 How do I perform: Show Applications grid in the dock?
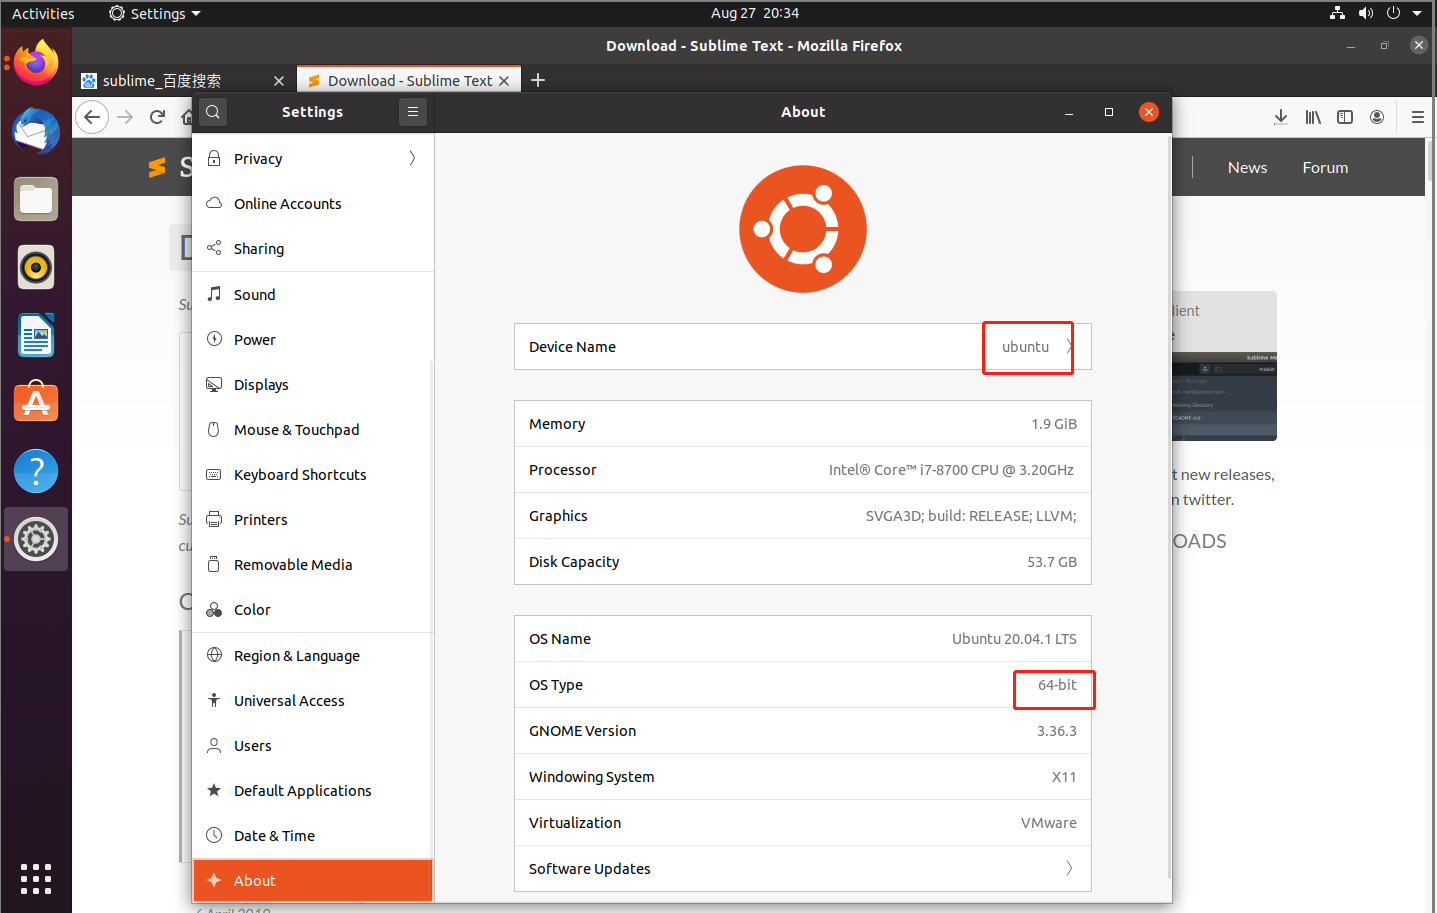36,879
